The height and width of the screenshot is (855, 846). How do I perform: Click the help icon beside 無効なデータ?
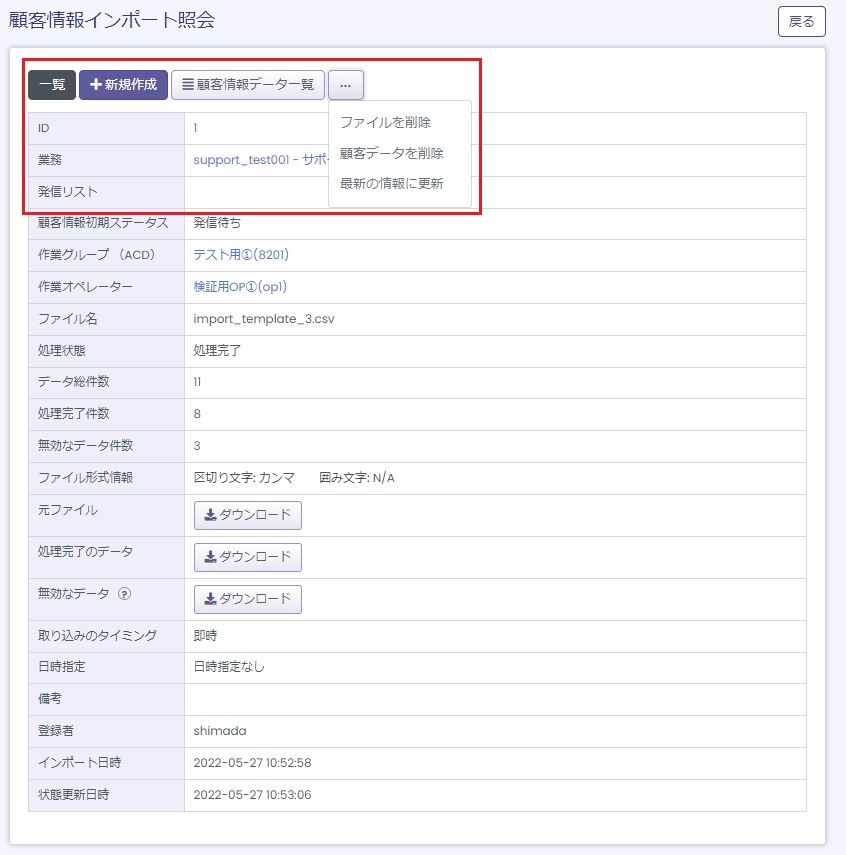click(125, 593)
